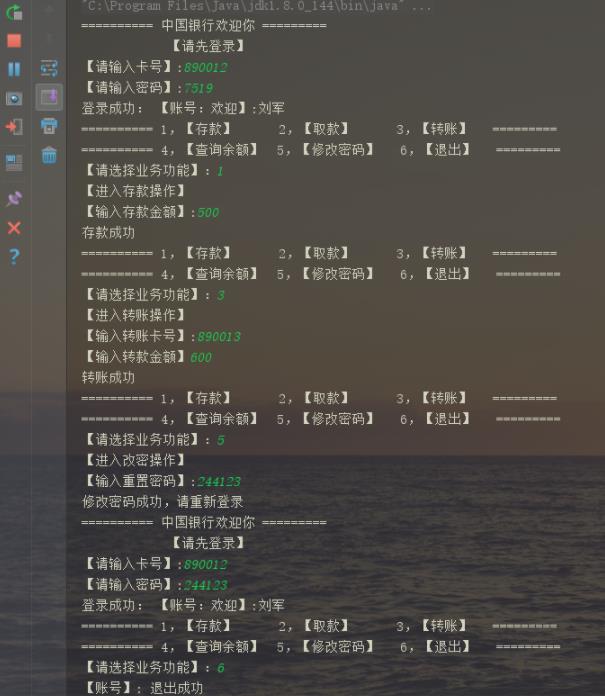Screen dimensions: 605x696
Task: Rerun the program with the green rerun icon
Action: (x=14, y=12)
